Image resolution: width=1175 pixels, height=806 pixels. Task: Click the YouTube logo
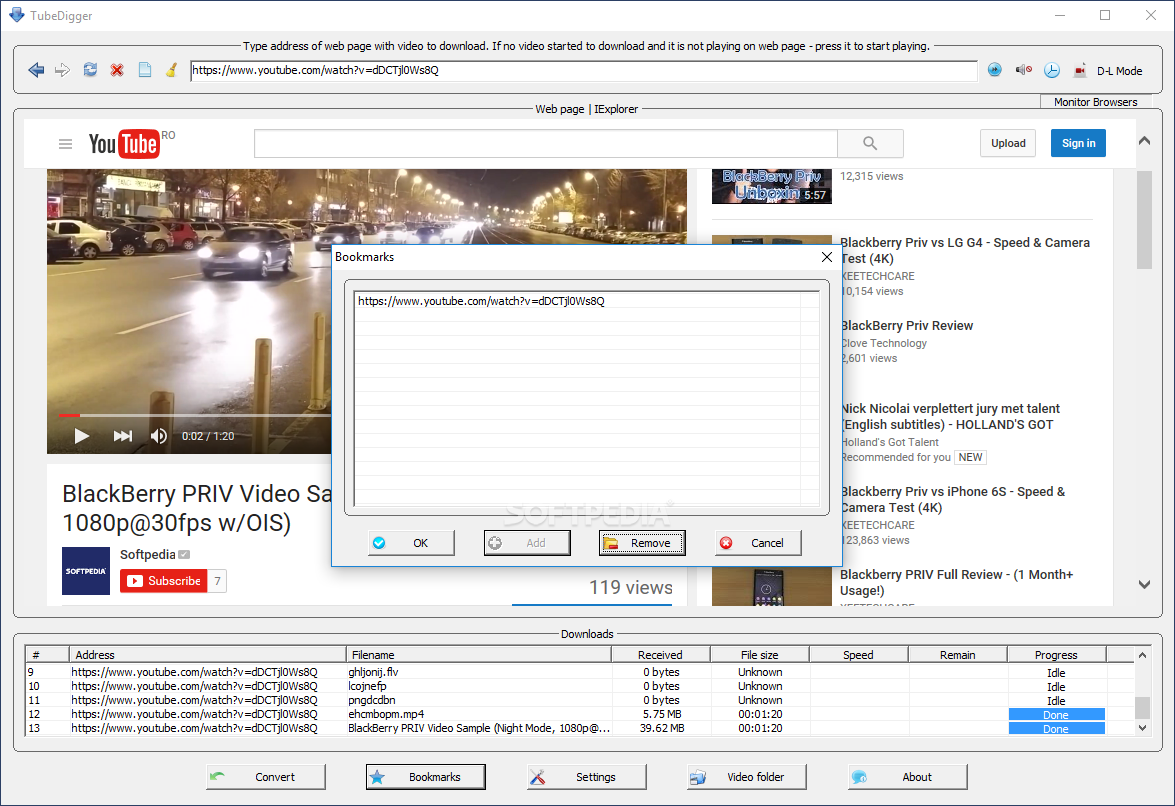click(124, 144)
